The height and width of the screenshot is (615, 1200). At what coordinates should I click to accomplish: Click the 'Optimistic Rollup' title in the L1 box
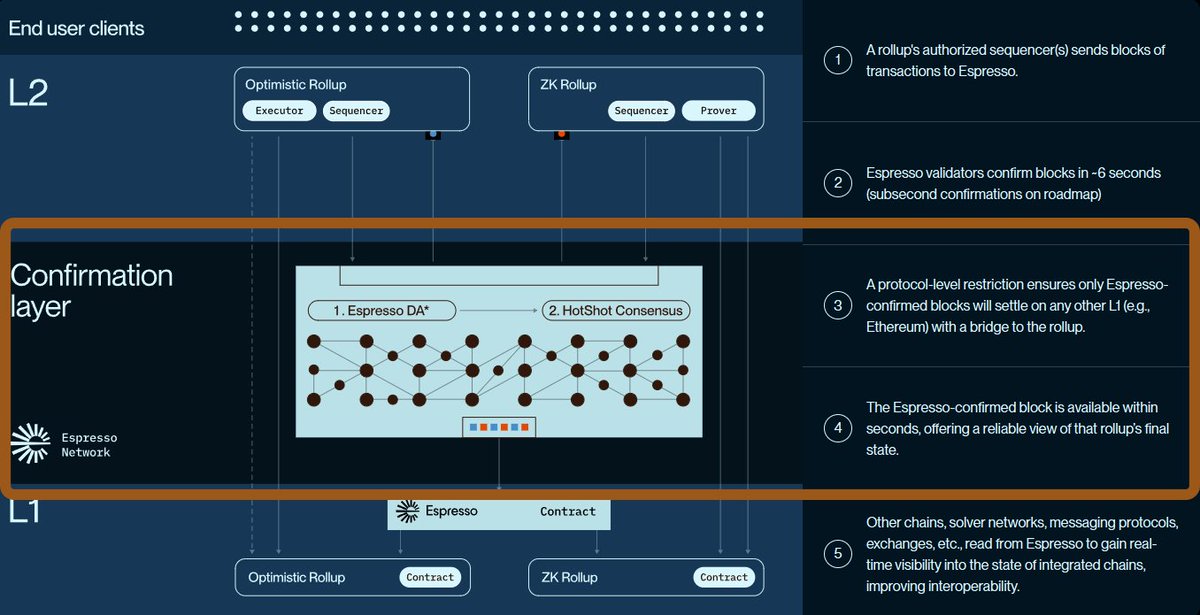click(297, 577)
